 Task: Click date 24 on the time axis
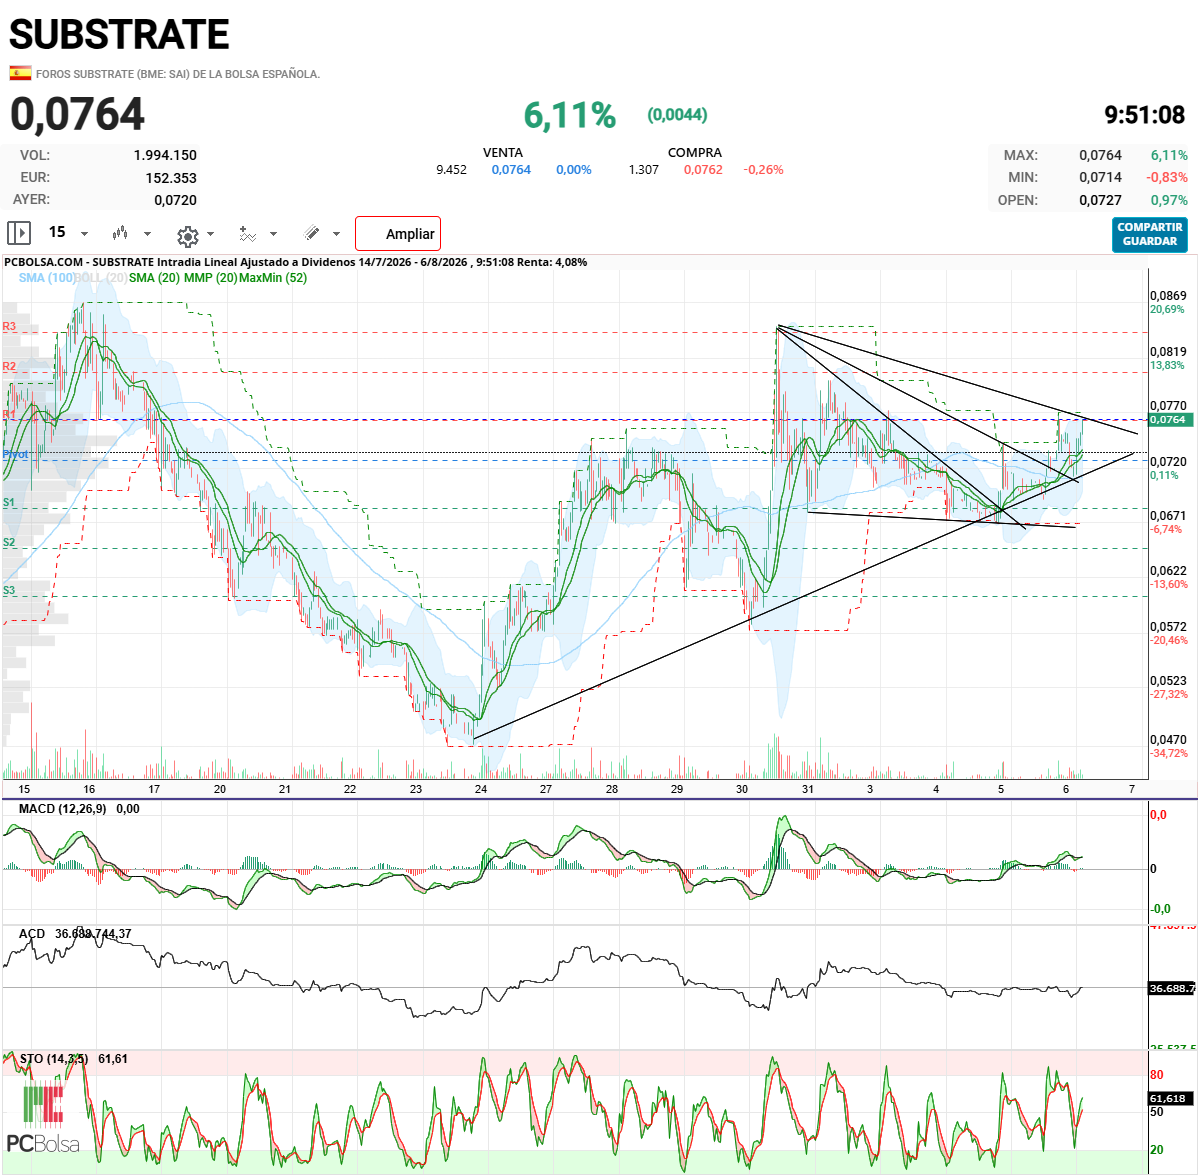point(481,789)
